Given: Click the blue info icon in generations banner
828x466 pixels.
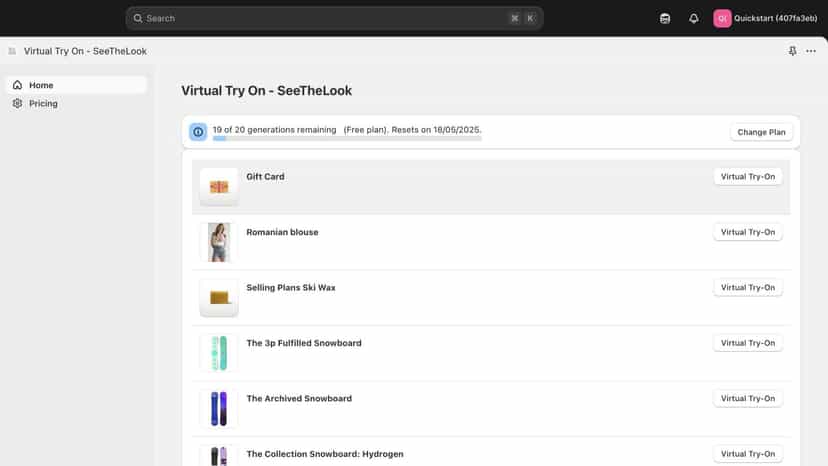Looking at the screenshot, I should 198,132.
